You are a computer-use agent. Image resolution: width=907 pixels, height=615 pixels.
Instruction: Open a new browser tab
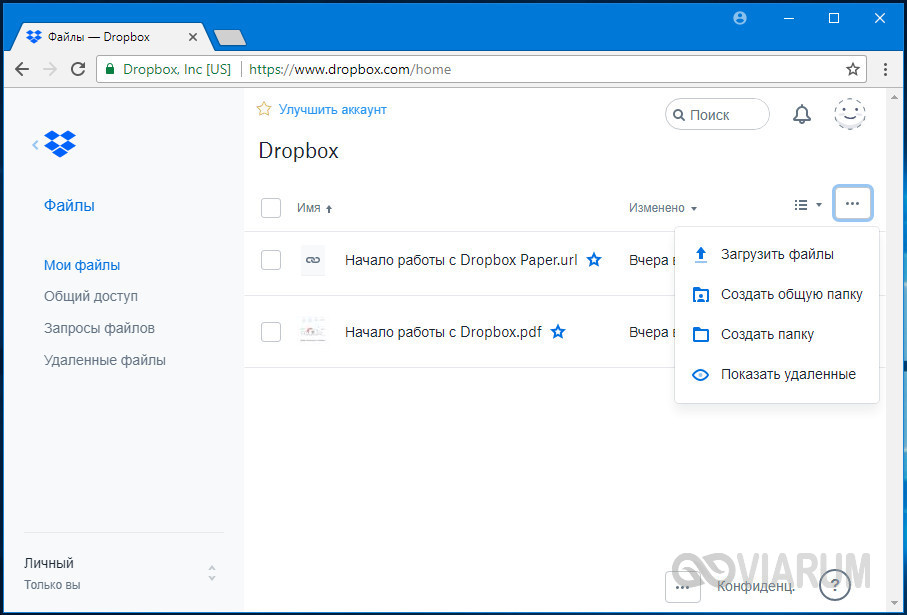click(230, 38)
